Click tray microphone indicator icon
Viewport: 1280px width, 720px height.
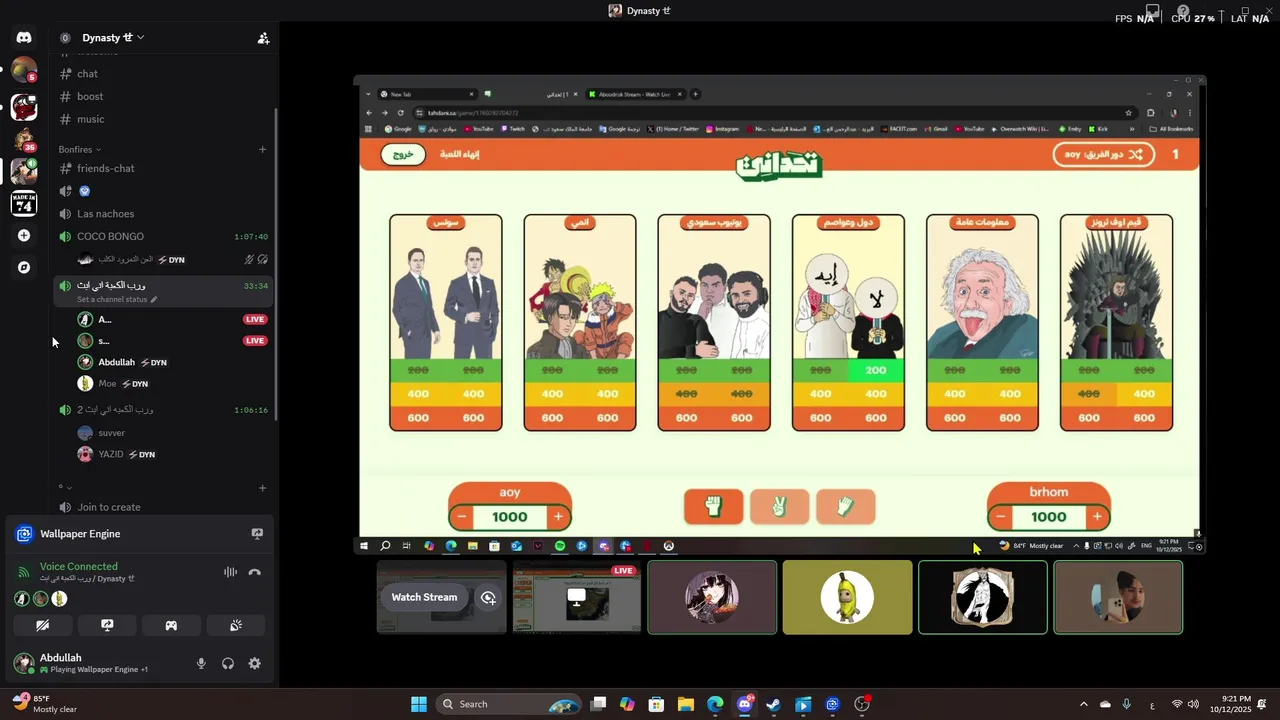point(1127,704)
